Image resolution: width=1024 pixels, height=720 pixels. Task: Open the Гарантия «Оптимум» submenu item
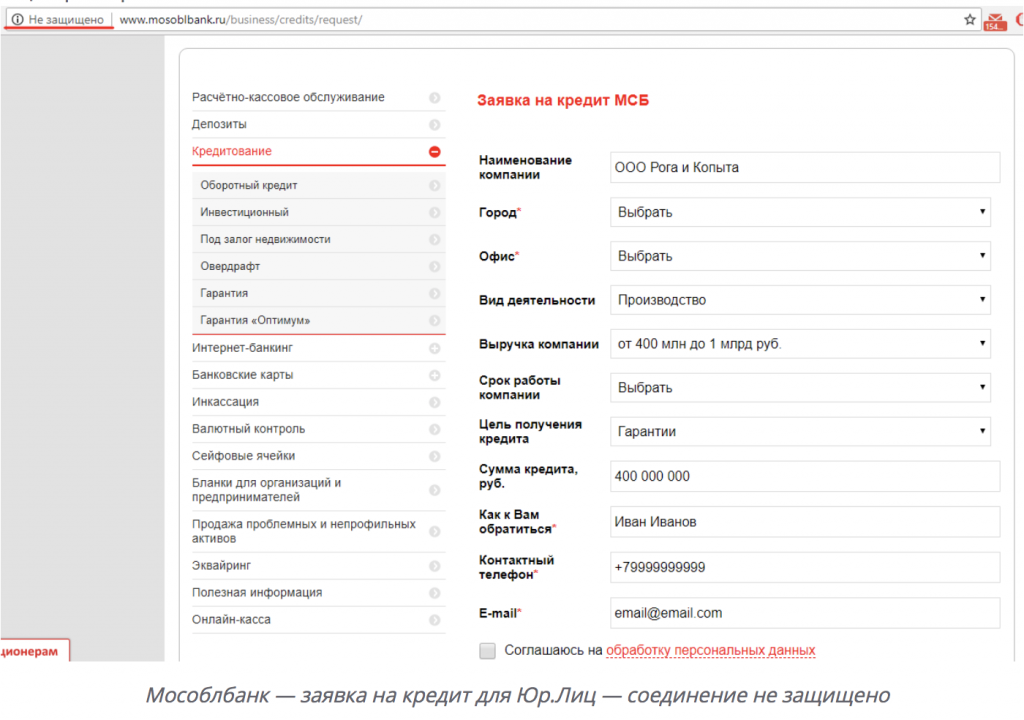[x=255, y=320]
